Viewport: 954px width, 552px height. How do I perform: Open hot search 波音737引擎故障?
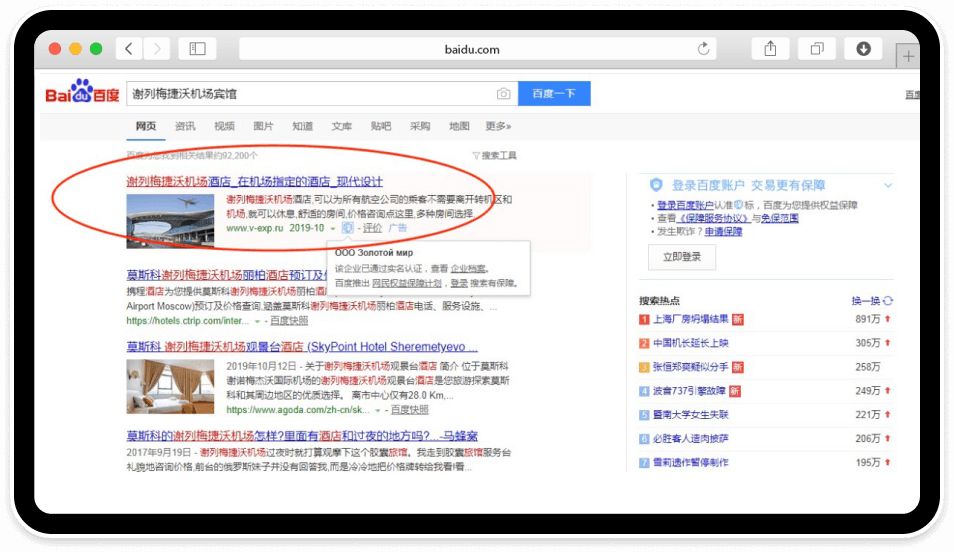tap(689, 391)
